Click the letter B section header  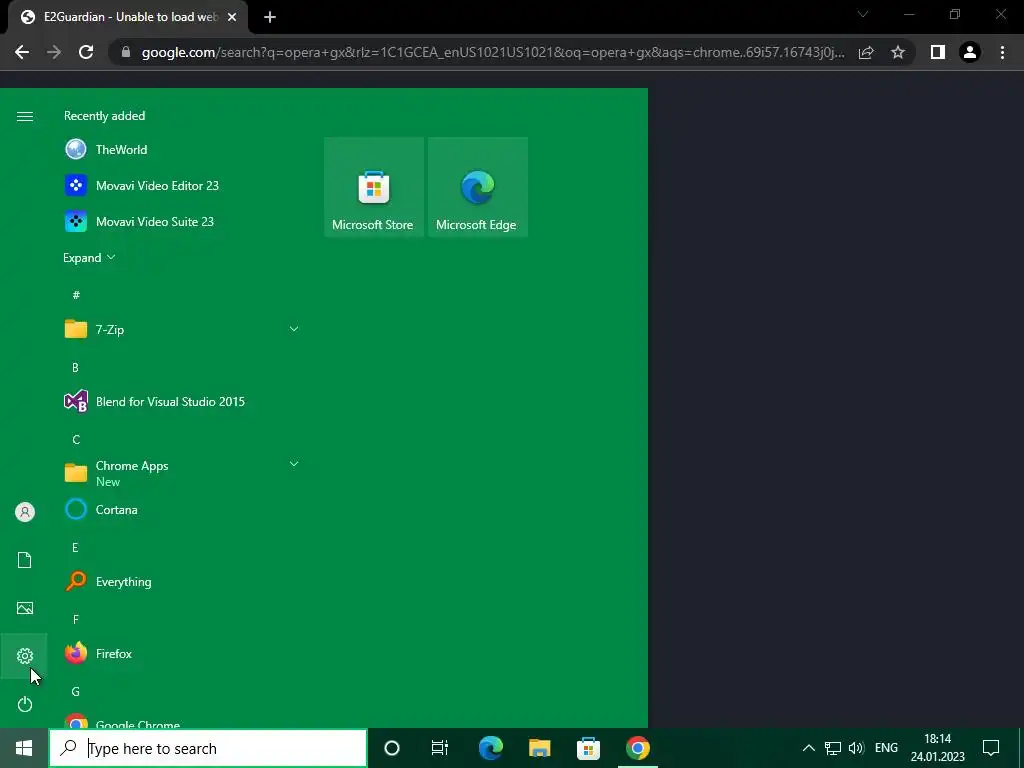click(x=75, y=368)
